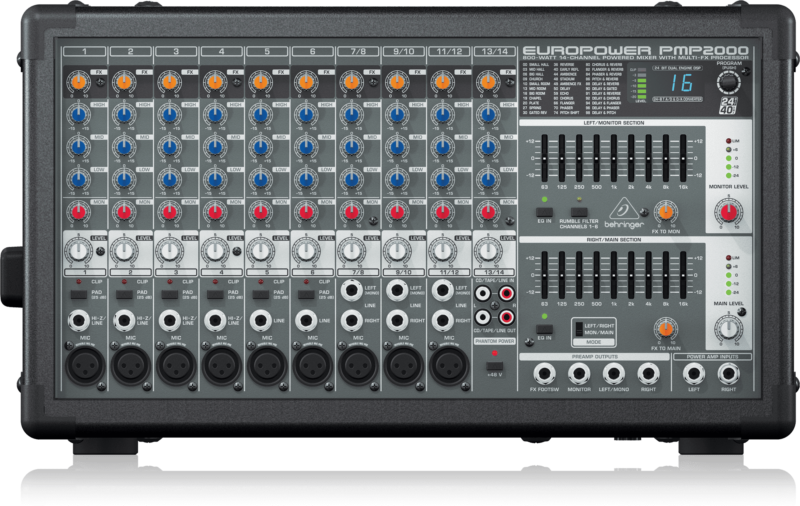Click channel 9/10 MID EQ knob
The height and width of the screenshot is (506, 800).
pos(396,147)
